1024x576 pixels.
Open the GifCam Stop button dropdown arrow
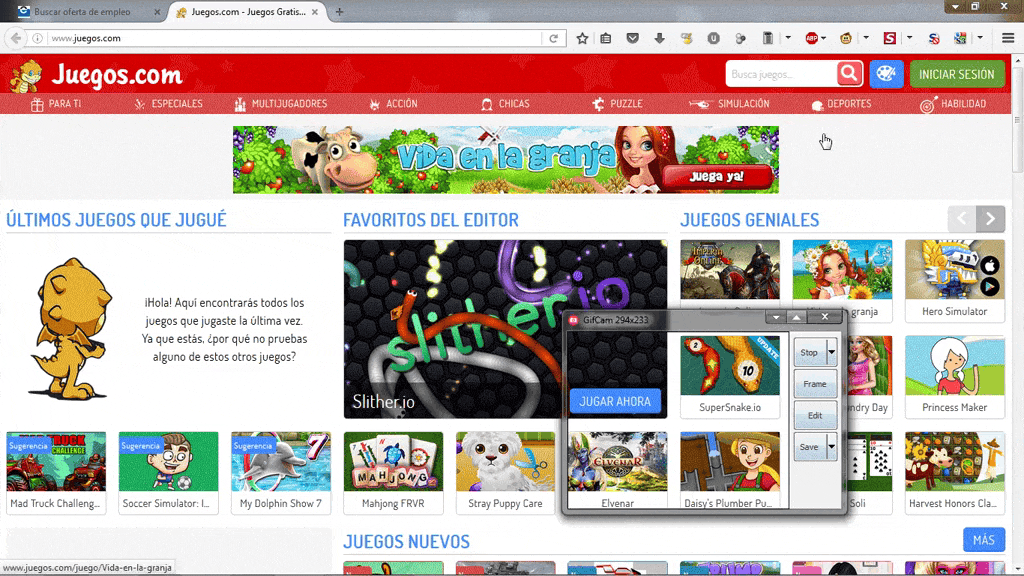coord(831,352)
